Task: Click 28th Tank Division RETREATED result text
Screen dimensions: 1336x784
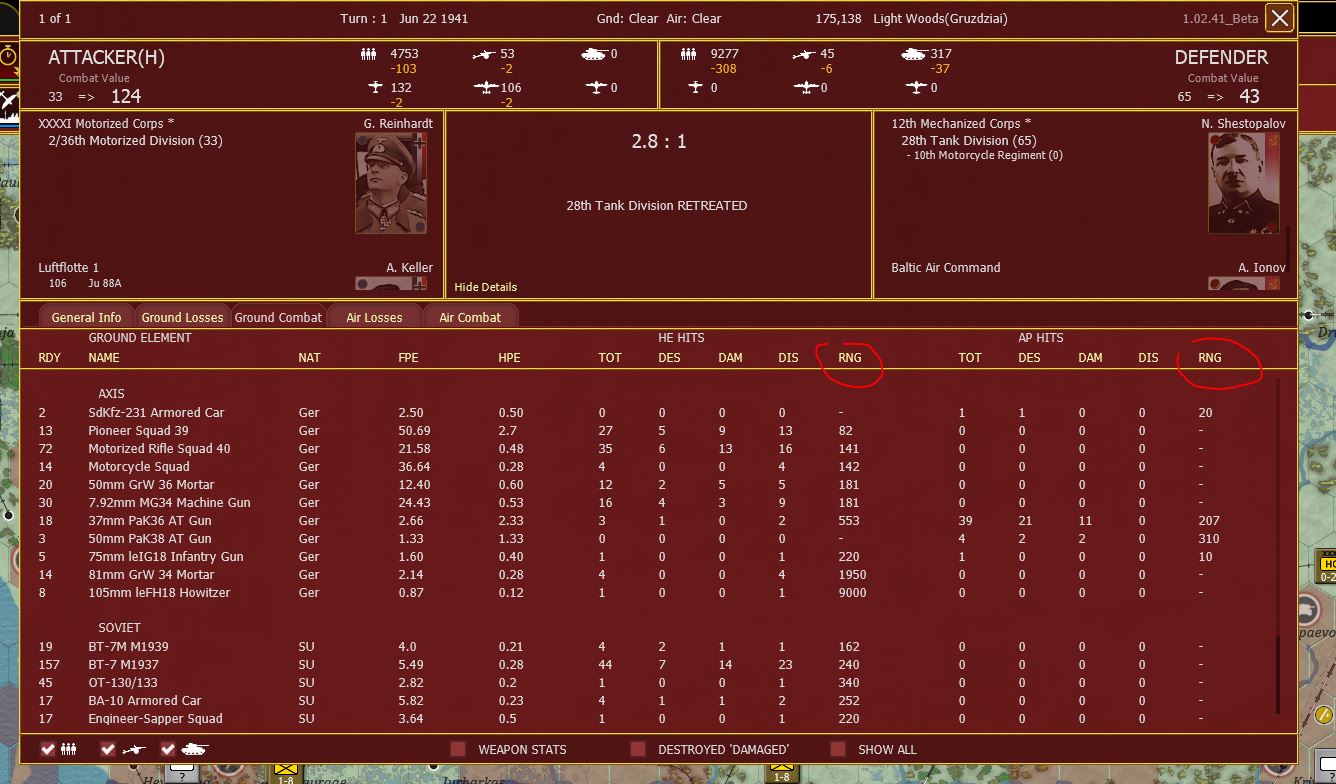Action: (657, 206)
